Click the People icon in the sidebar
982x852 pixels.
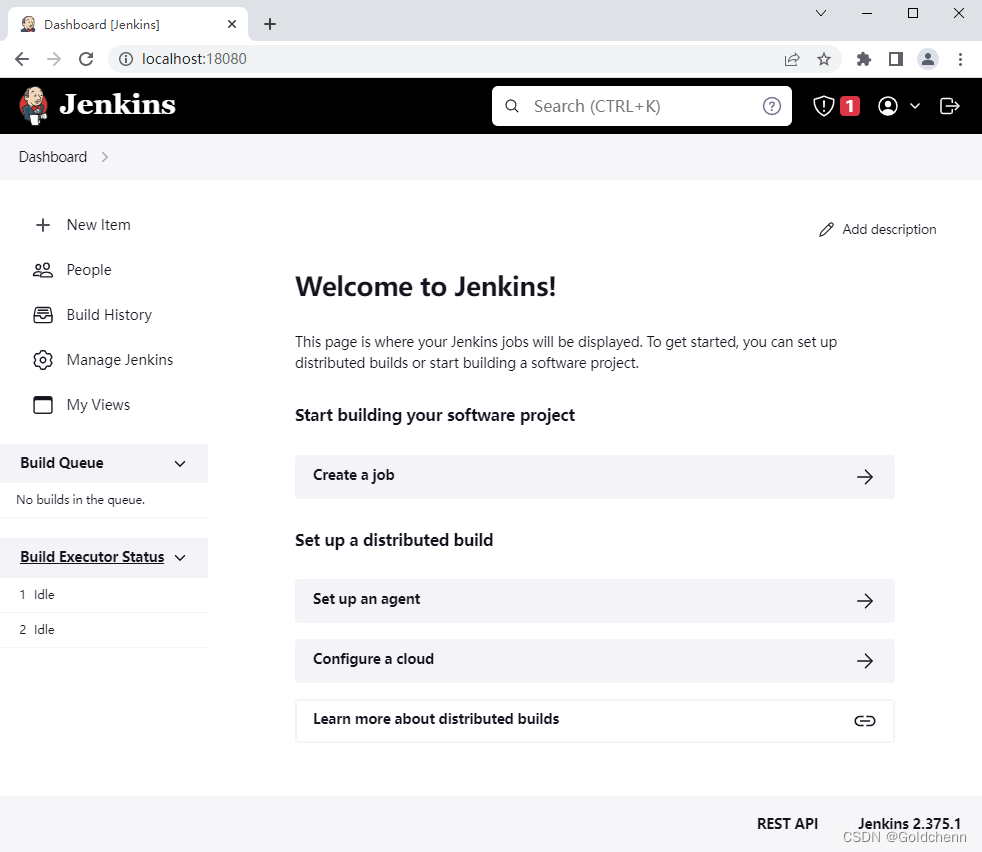[42, 269]
